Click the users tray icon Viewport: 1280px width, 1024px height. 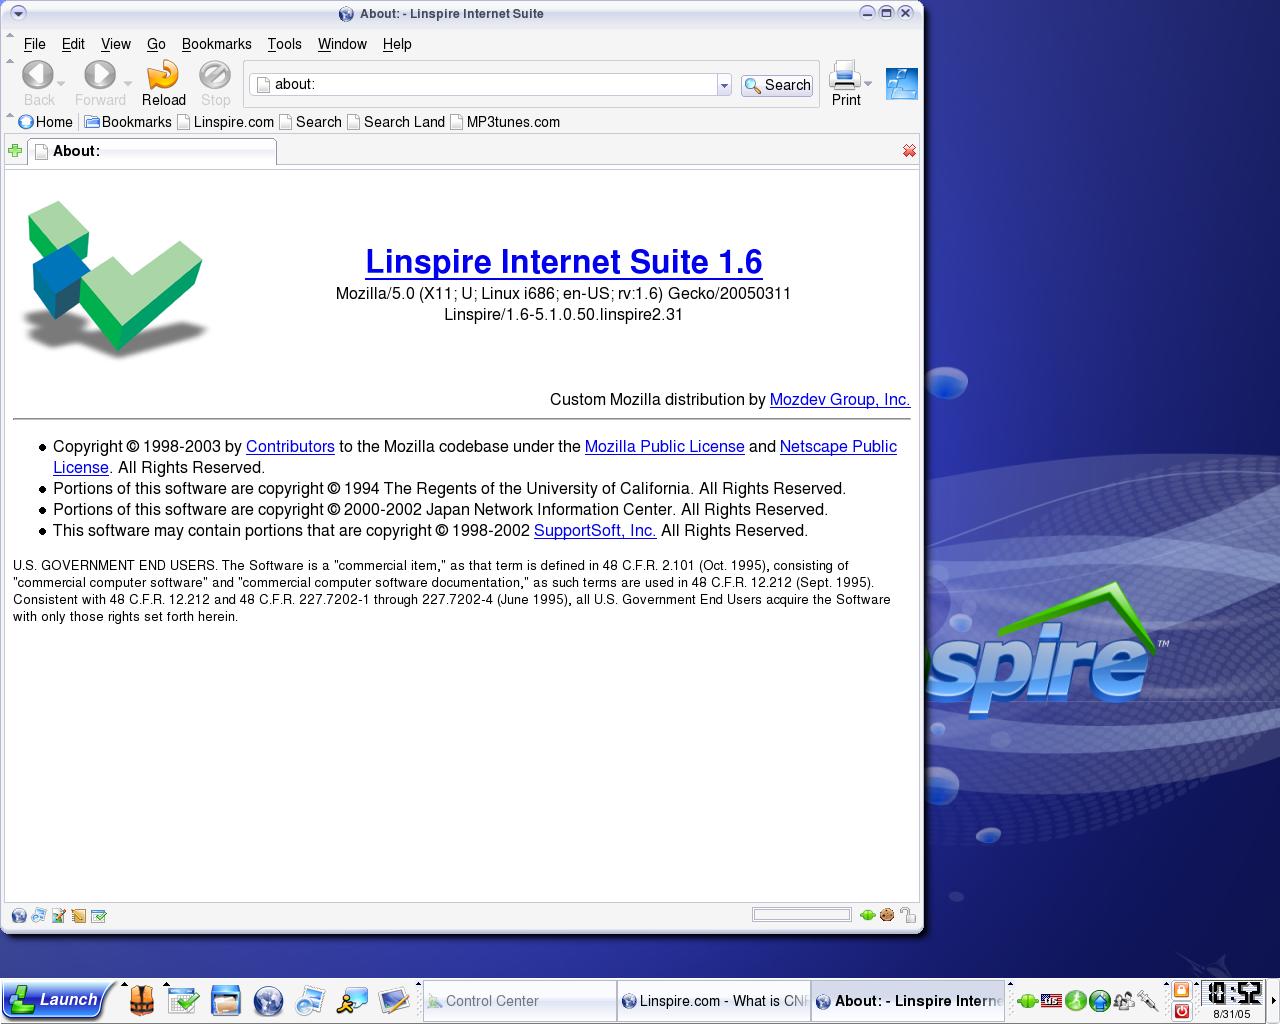pos(1124,1000)
